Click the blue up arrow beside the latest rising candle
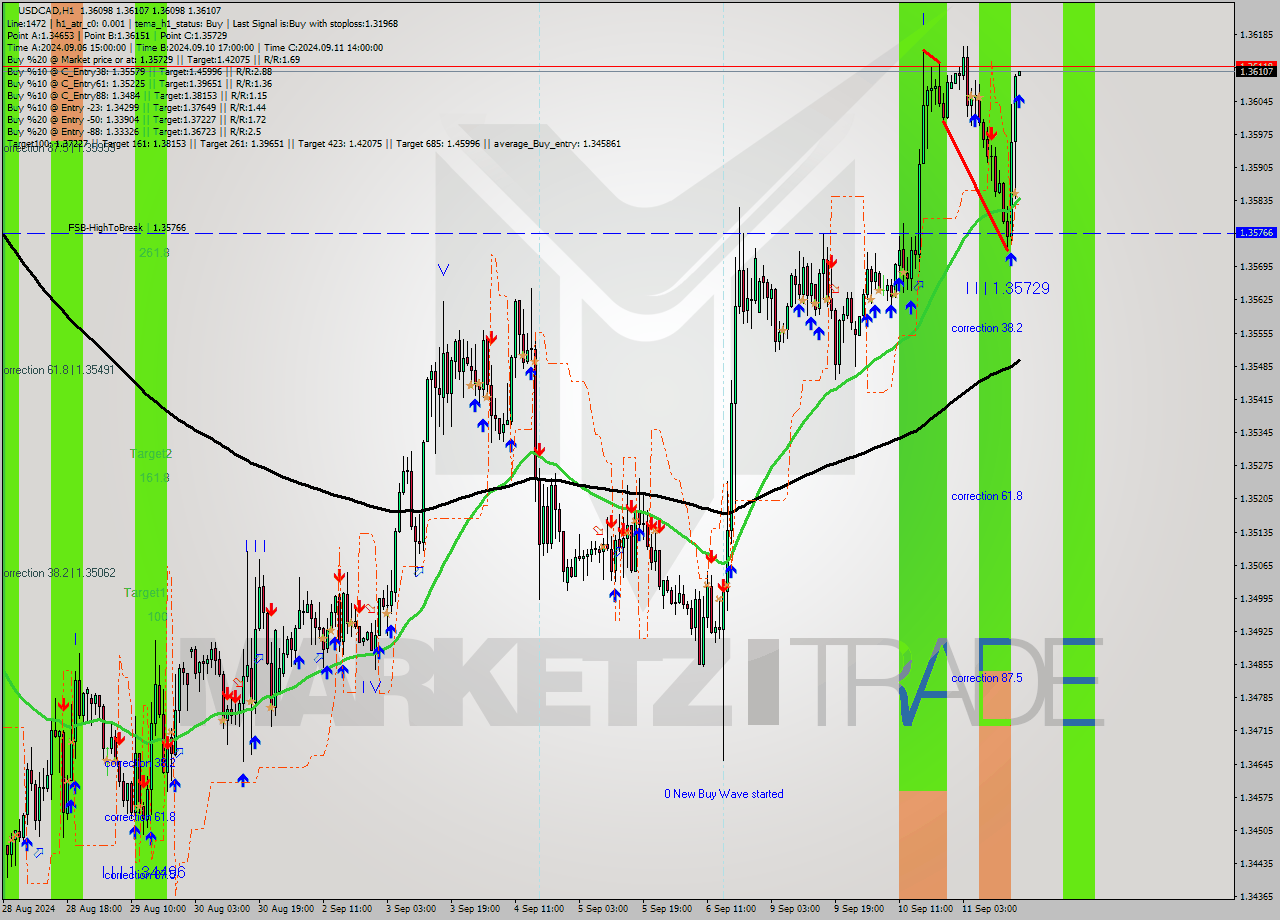The width and height of the screenshot is (1280, 920). pos(1018,101)
